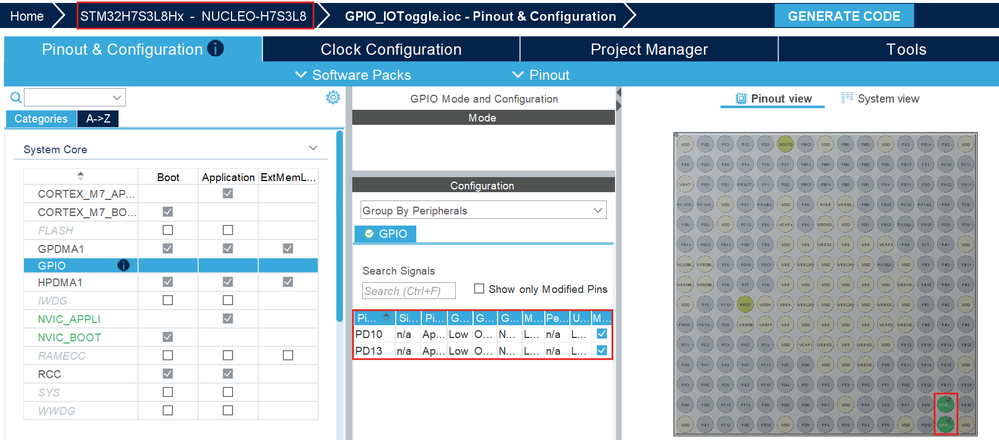Click the info icon on GPIO row
999x440 pixels.
coord(124,265)
